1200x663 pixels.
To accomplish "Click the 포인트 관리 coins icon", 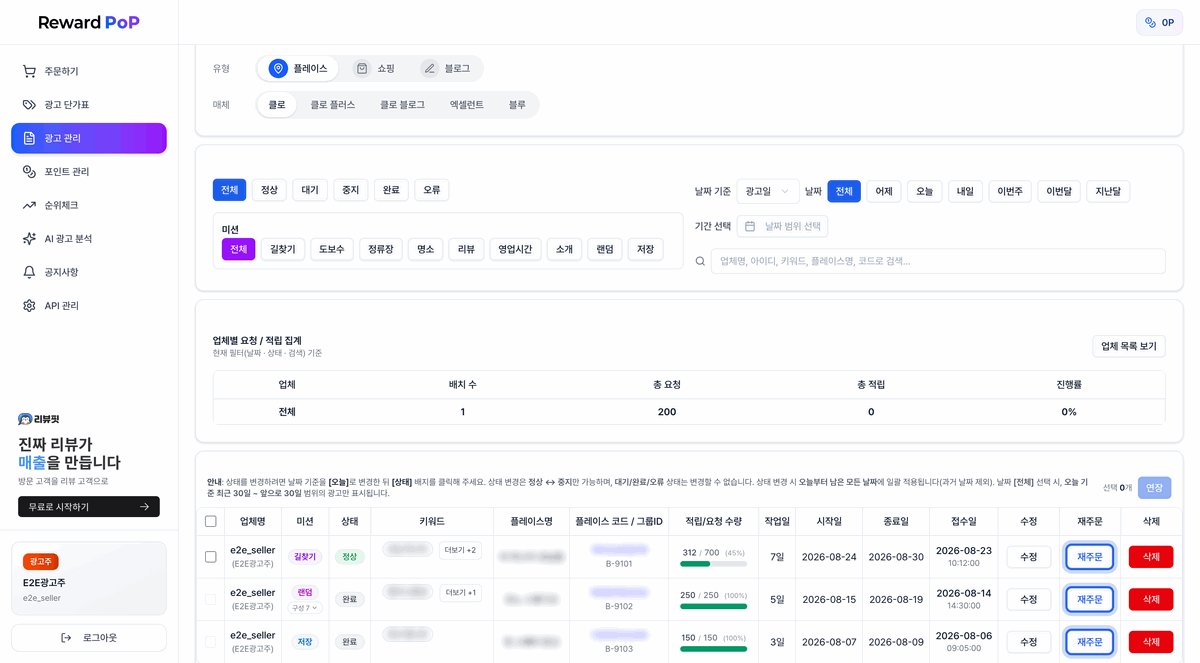I will coord(29,172).
